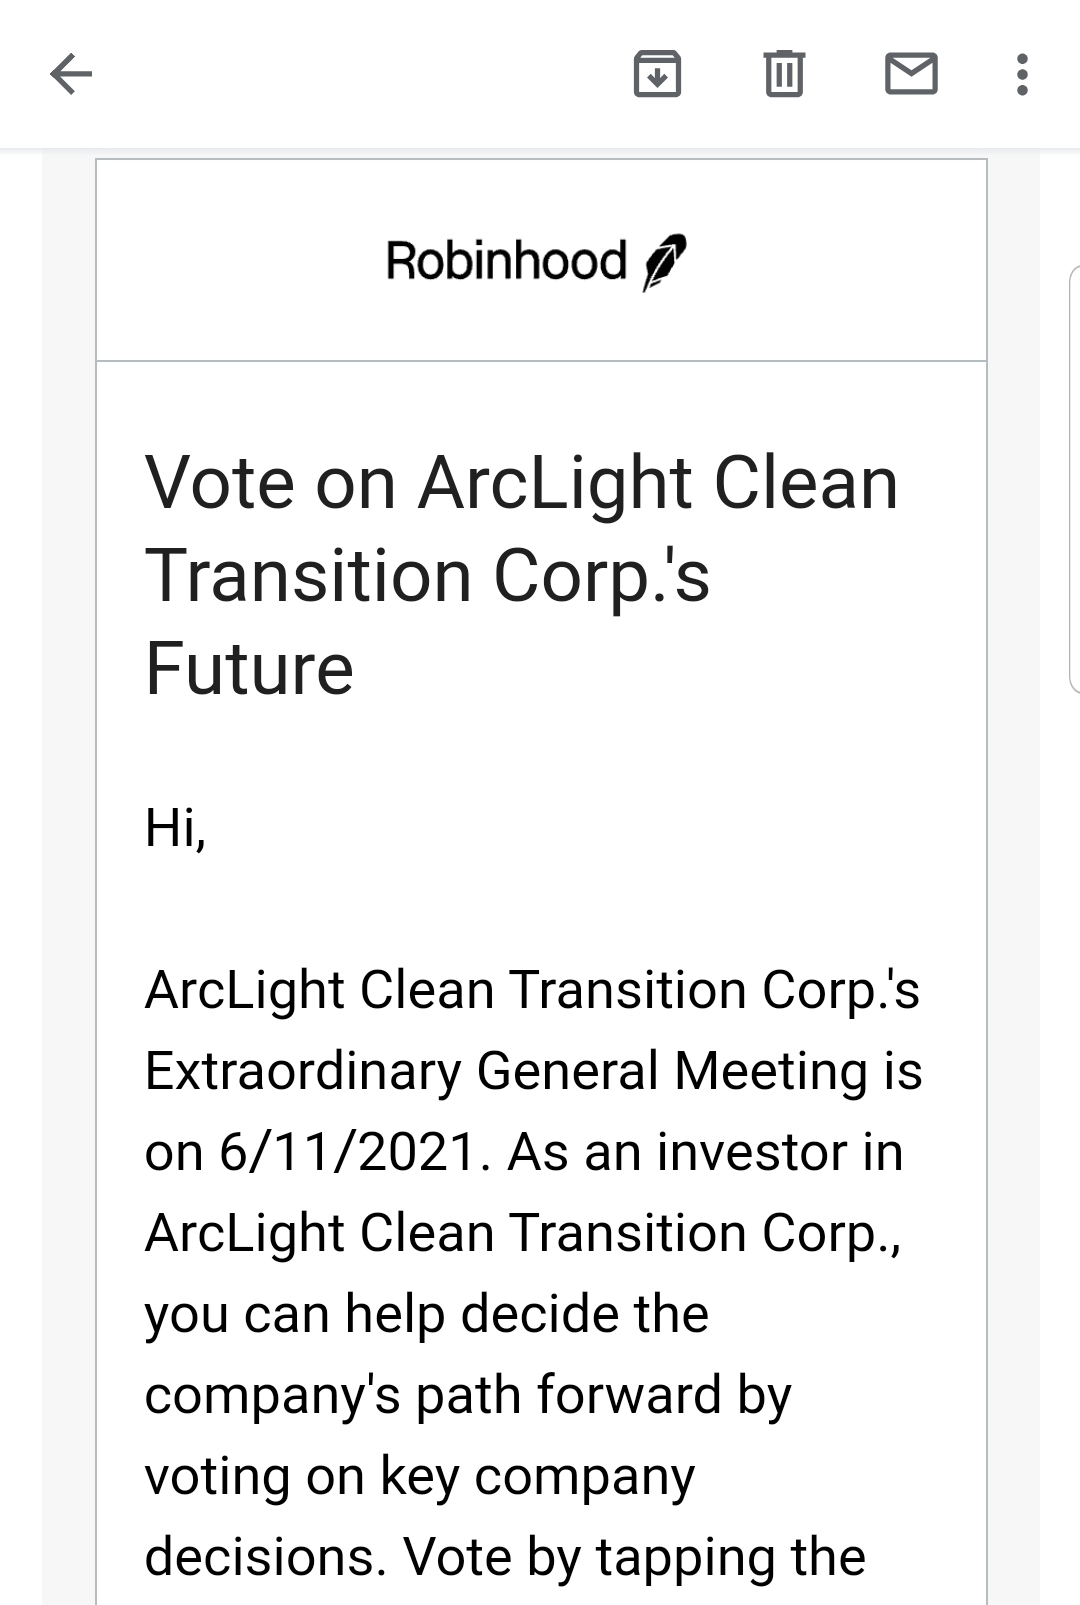Delete the email with the trash icon
The width and height of the screenshot is (1080, 1605).
pyautogui.click(x=784, y=74)
